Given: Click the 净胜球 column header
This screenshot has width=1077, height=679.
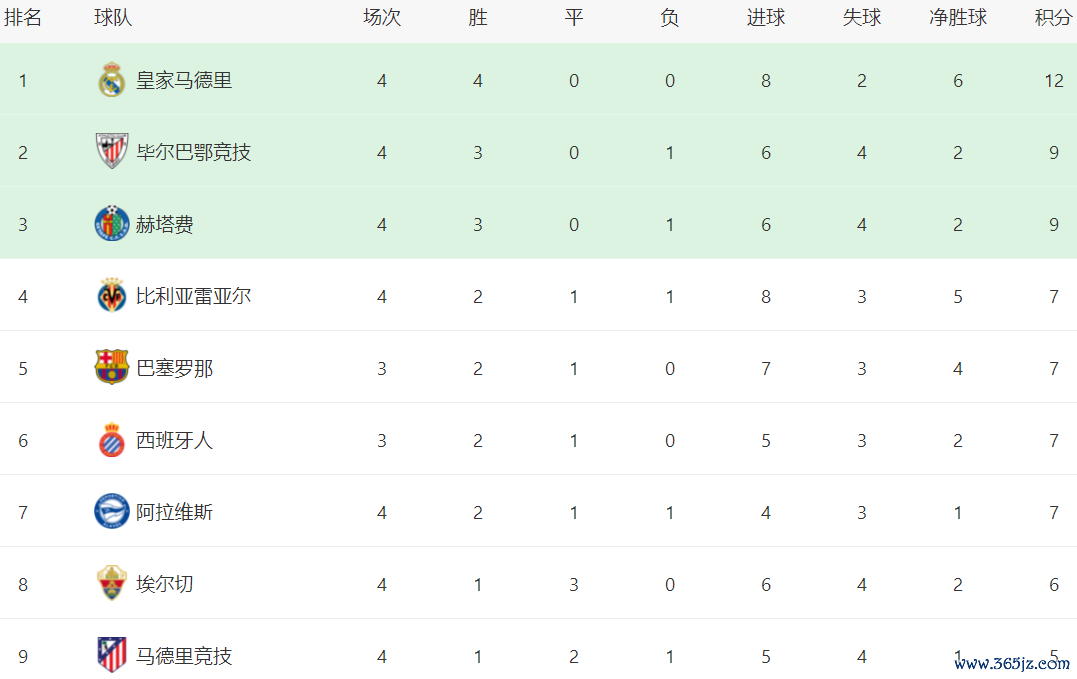Looking at the screenshot, I should 957,18.
